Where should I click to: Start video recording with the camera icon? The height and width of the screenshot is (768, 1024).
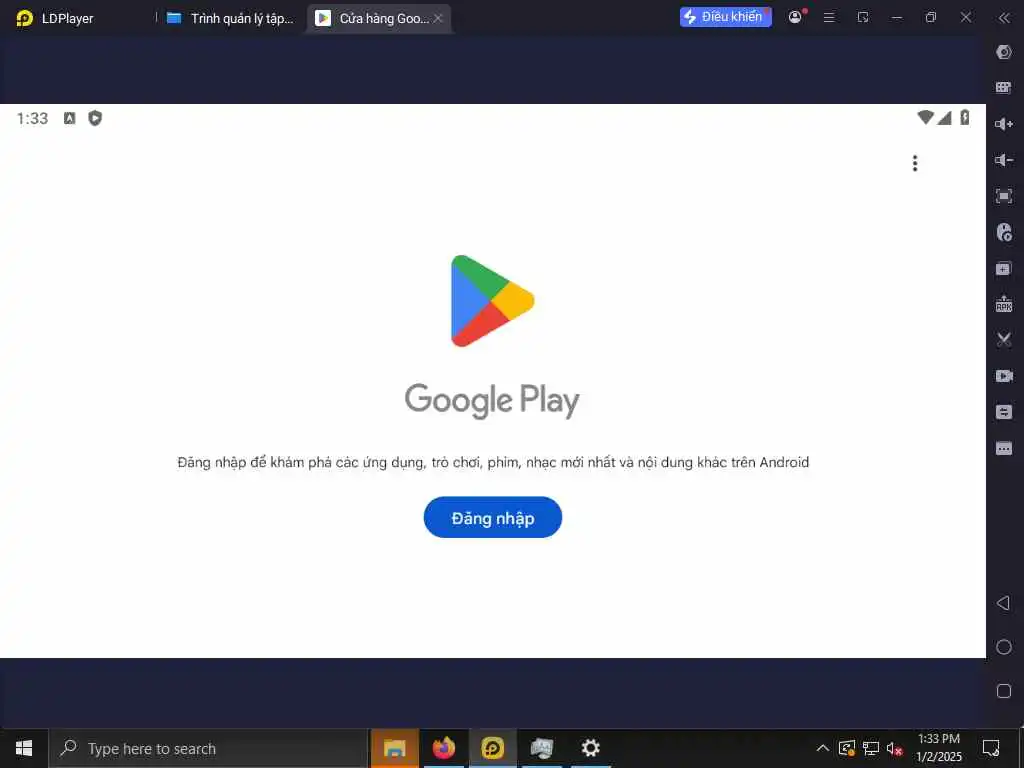[x=1004, y=376]
